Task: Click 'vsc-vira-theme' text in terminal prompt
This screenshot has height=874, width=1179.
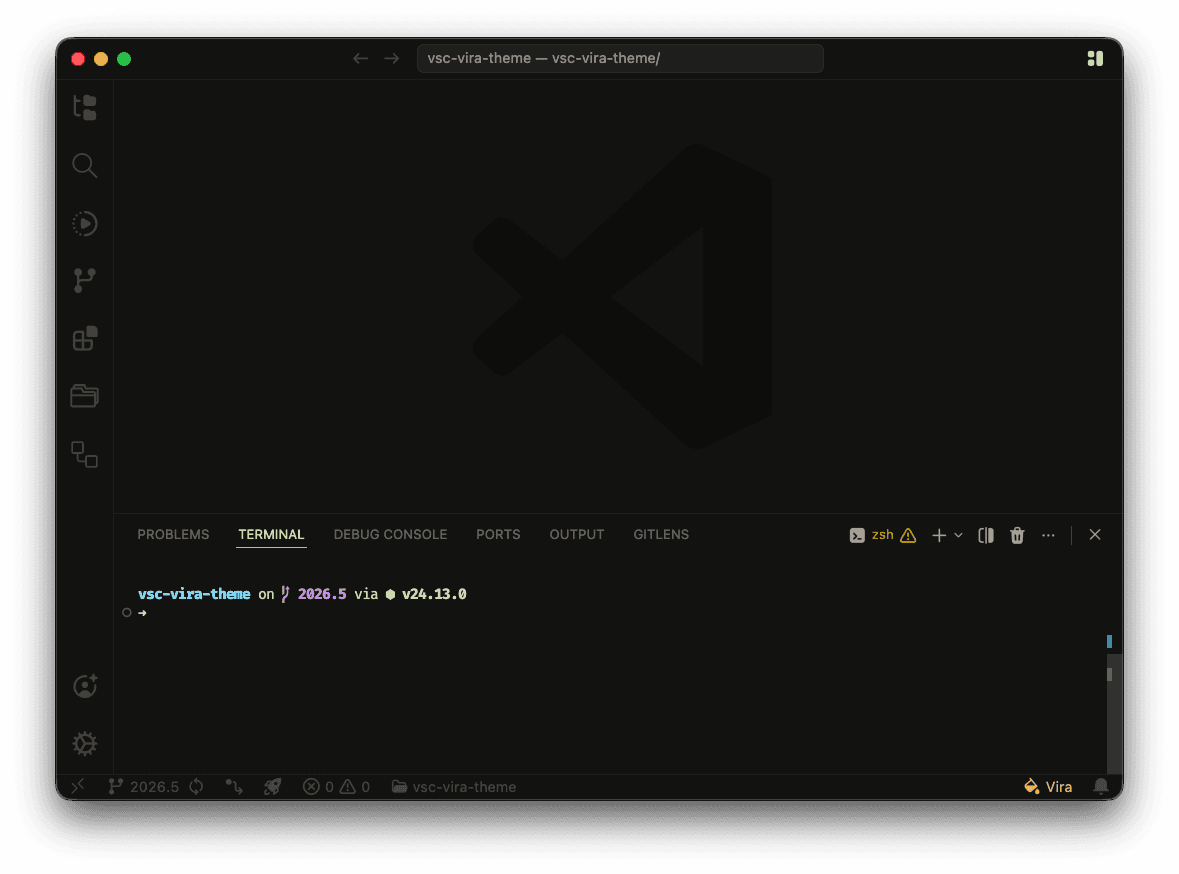Action: [x=194, y=594]
